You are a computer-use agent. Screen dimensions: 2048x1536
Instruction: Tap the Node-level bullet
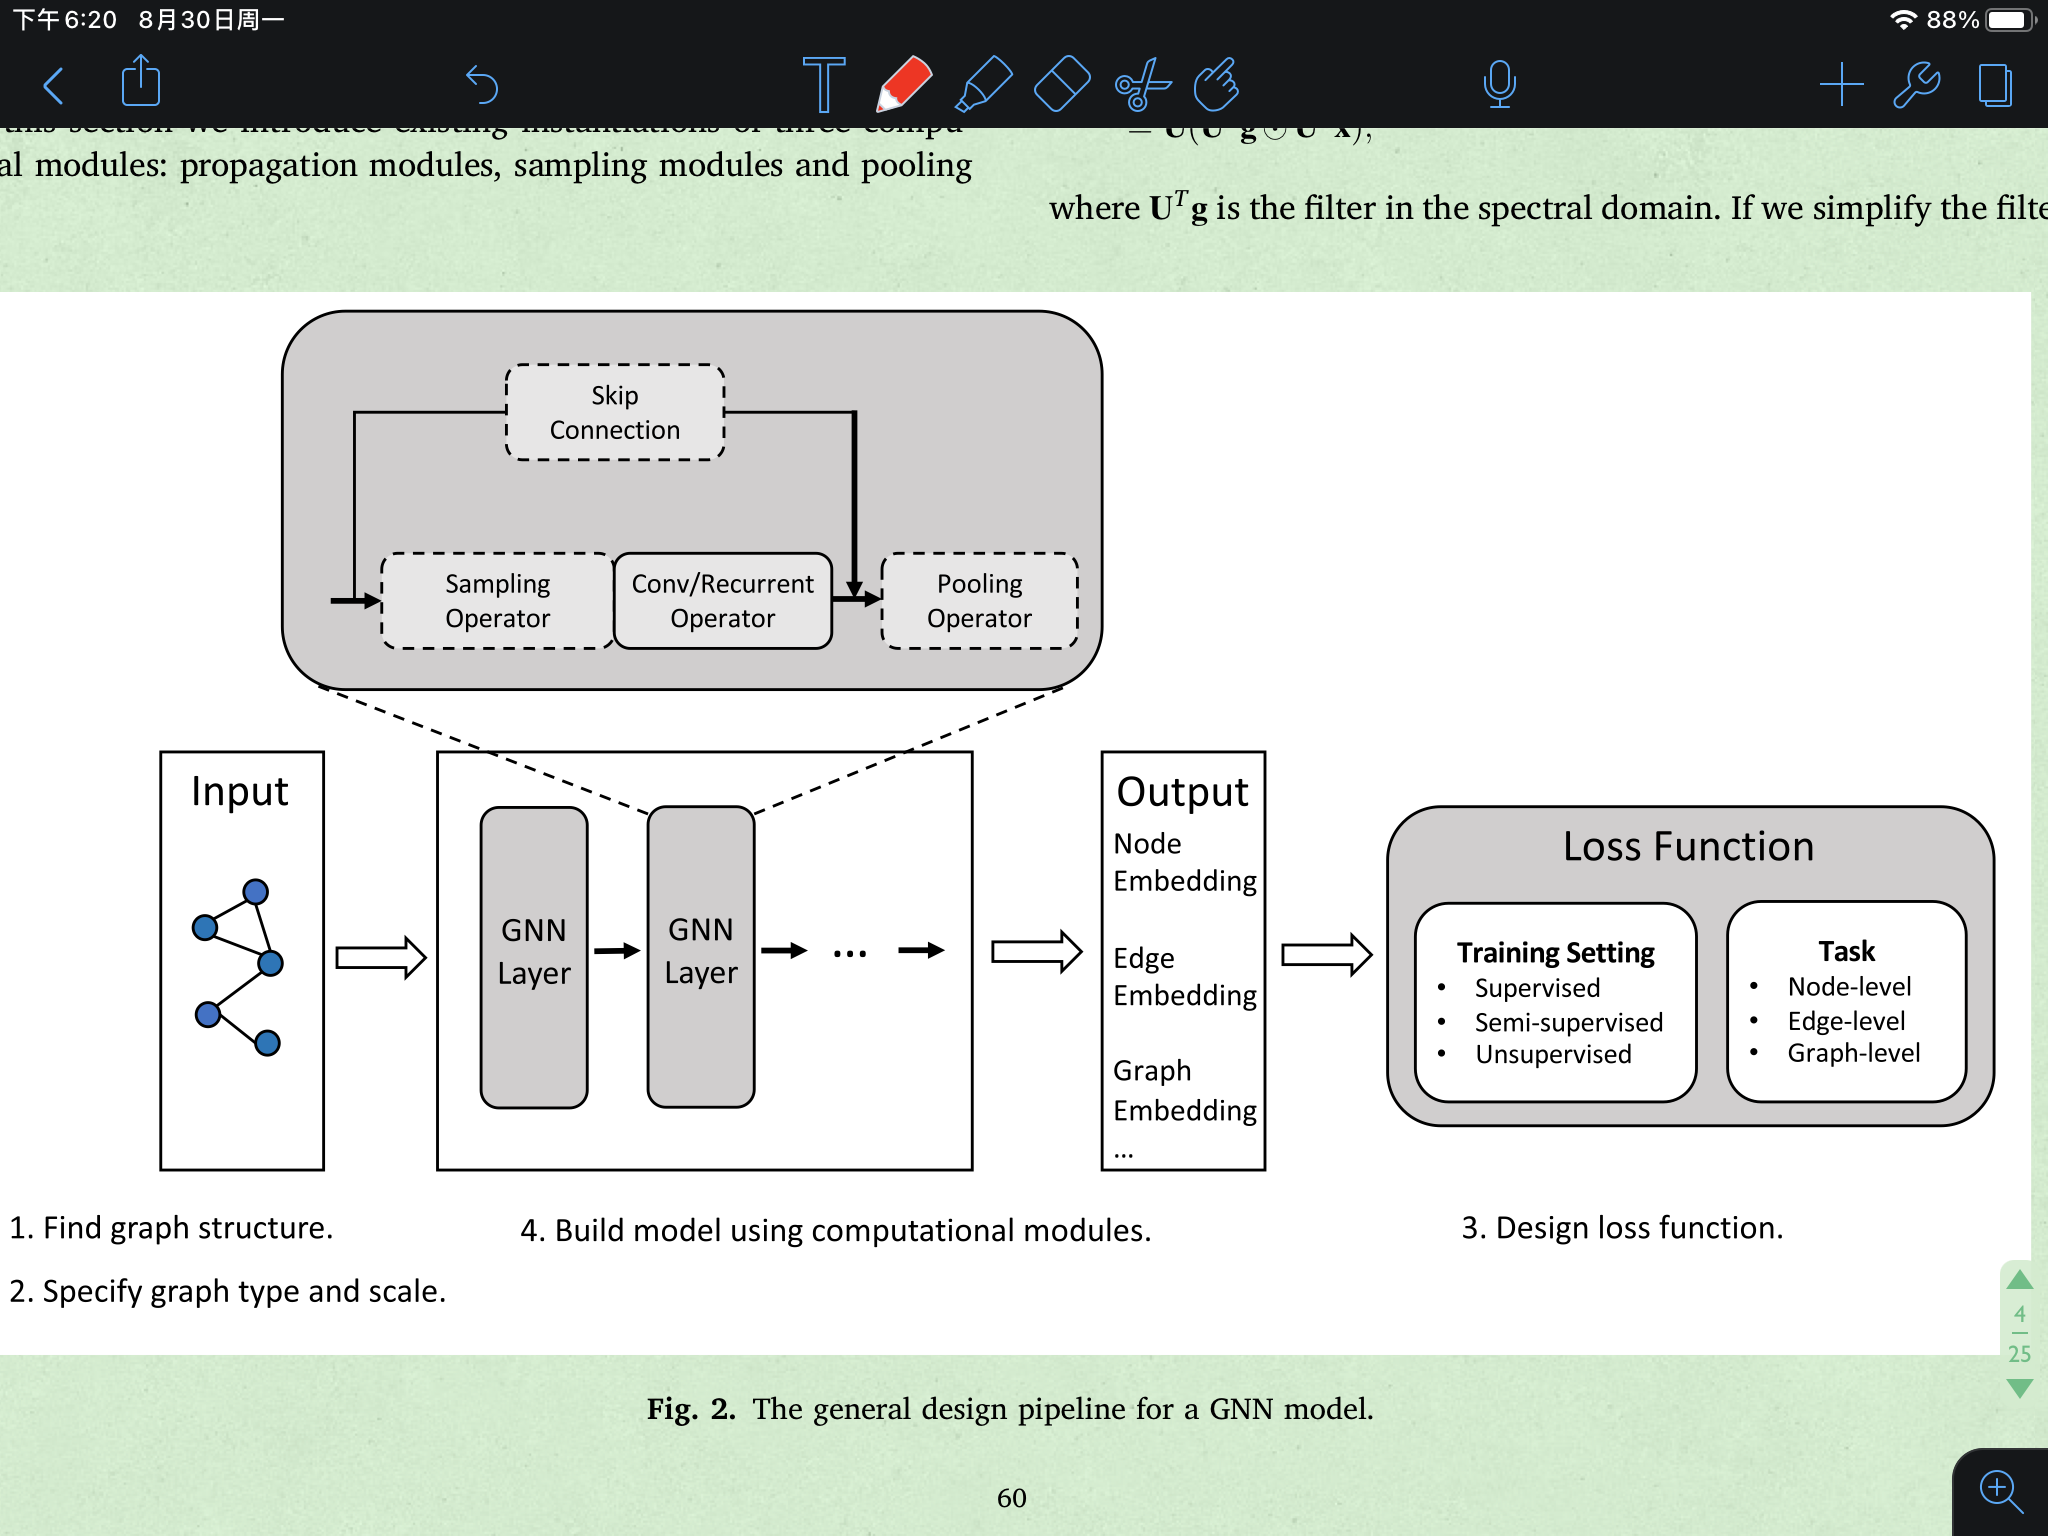[x=1849, y=987]
